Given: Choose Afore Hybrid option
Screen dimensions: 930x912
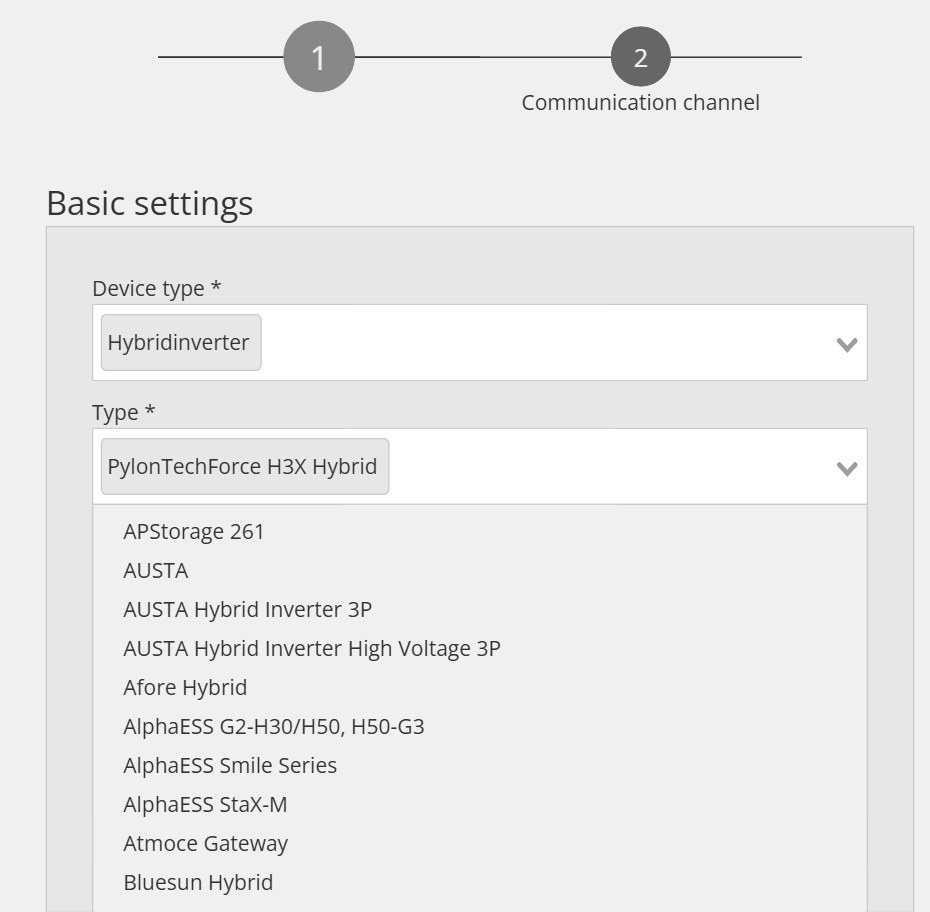Looking at the screenshot, I should (x=480, y=688).
